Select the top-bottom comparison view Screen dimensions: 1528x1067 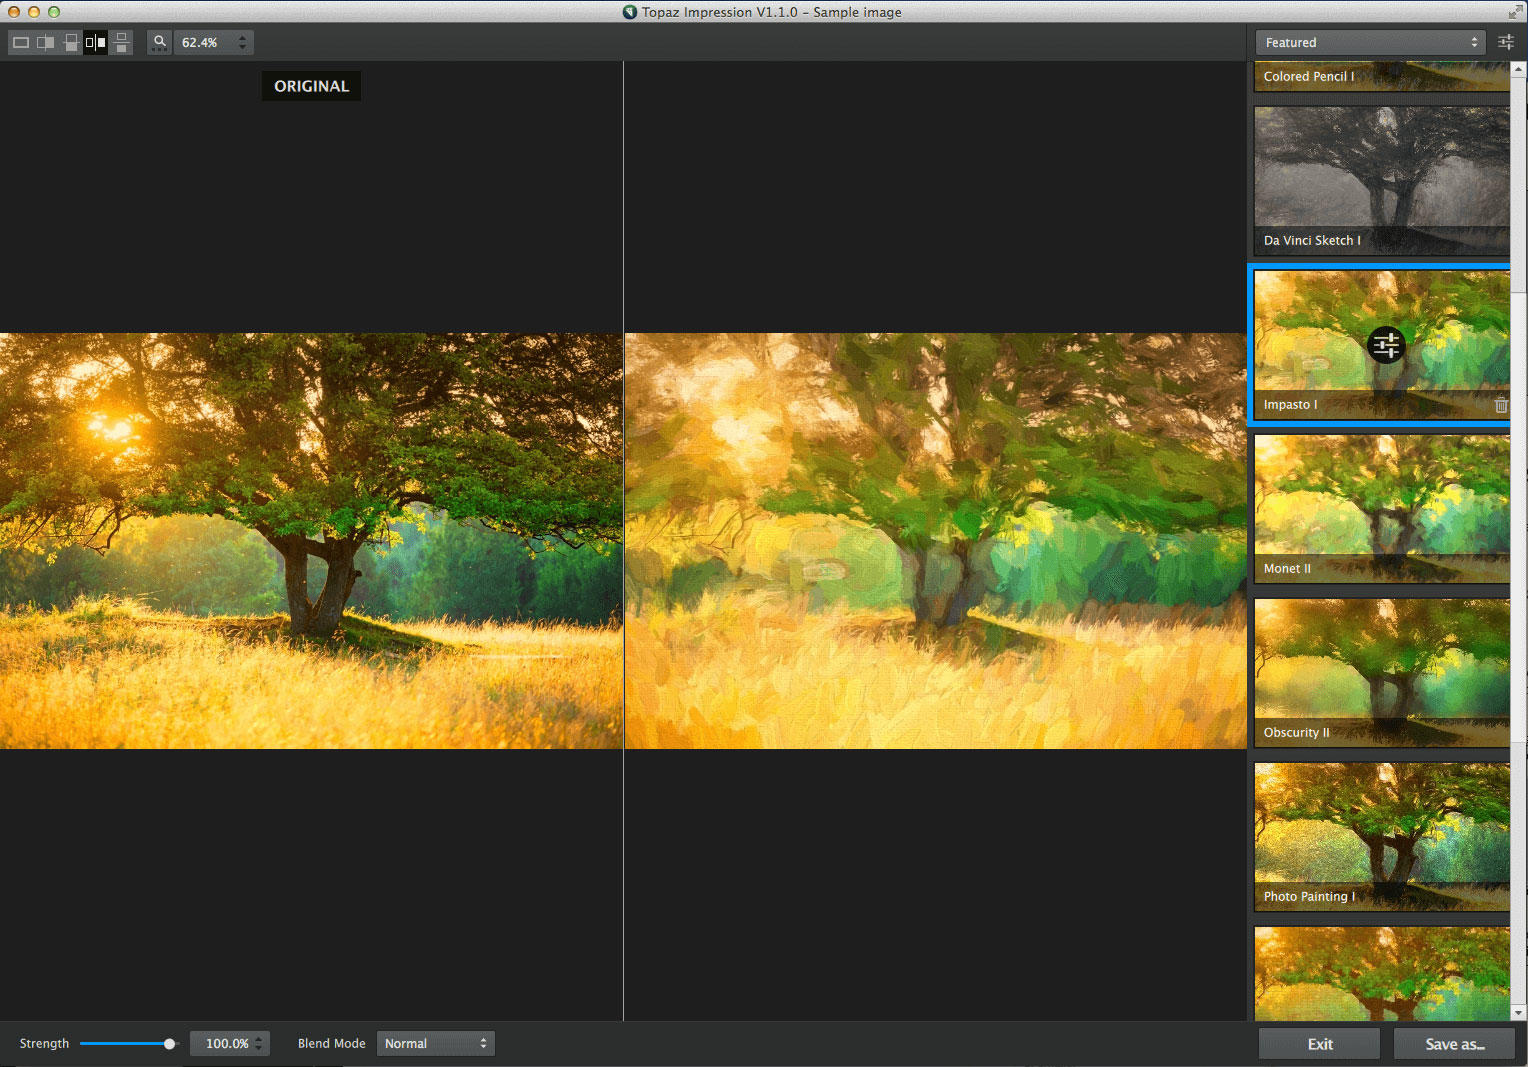(121, 43)
